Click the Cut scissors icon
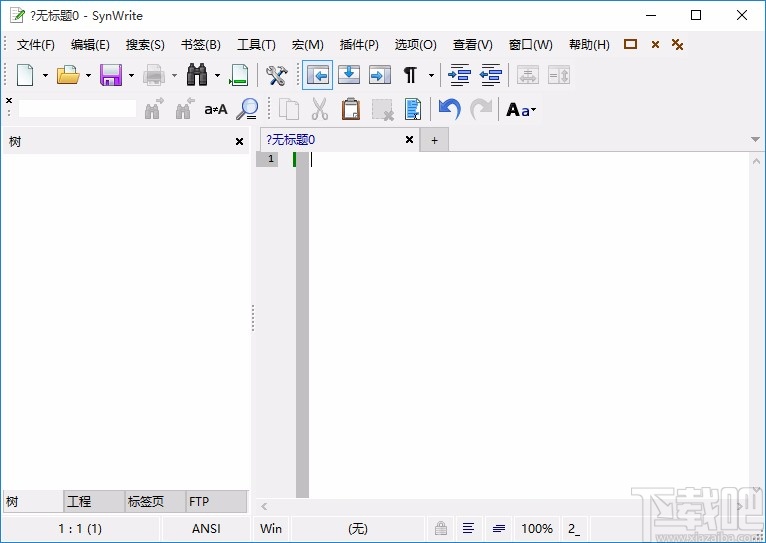Viewport: 766px width, 543px height. point(319,109)
